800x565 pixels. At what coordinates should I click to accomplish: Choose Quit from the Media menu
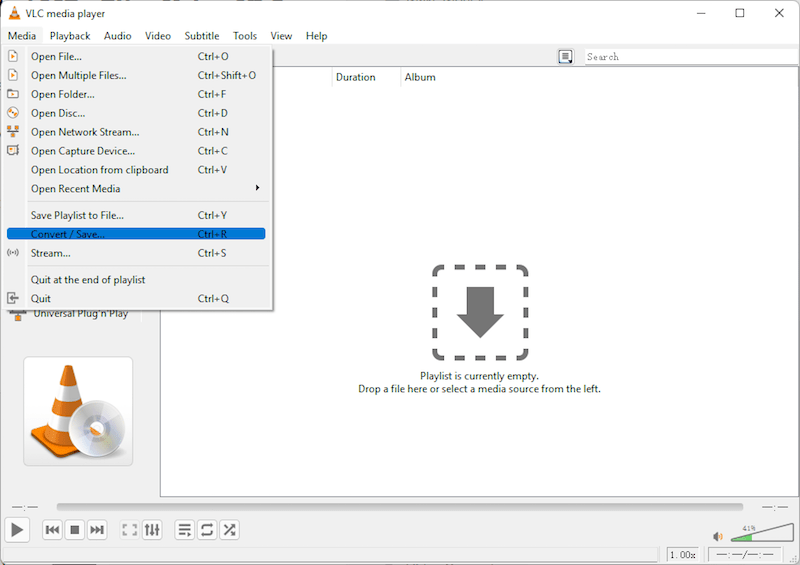pyautogui.click(x=136, y=298)
